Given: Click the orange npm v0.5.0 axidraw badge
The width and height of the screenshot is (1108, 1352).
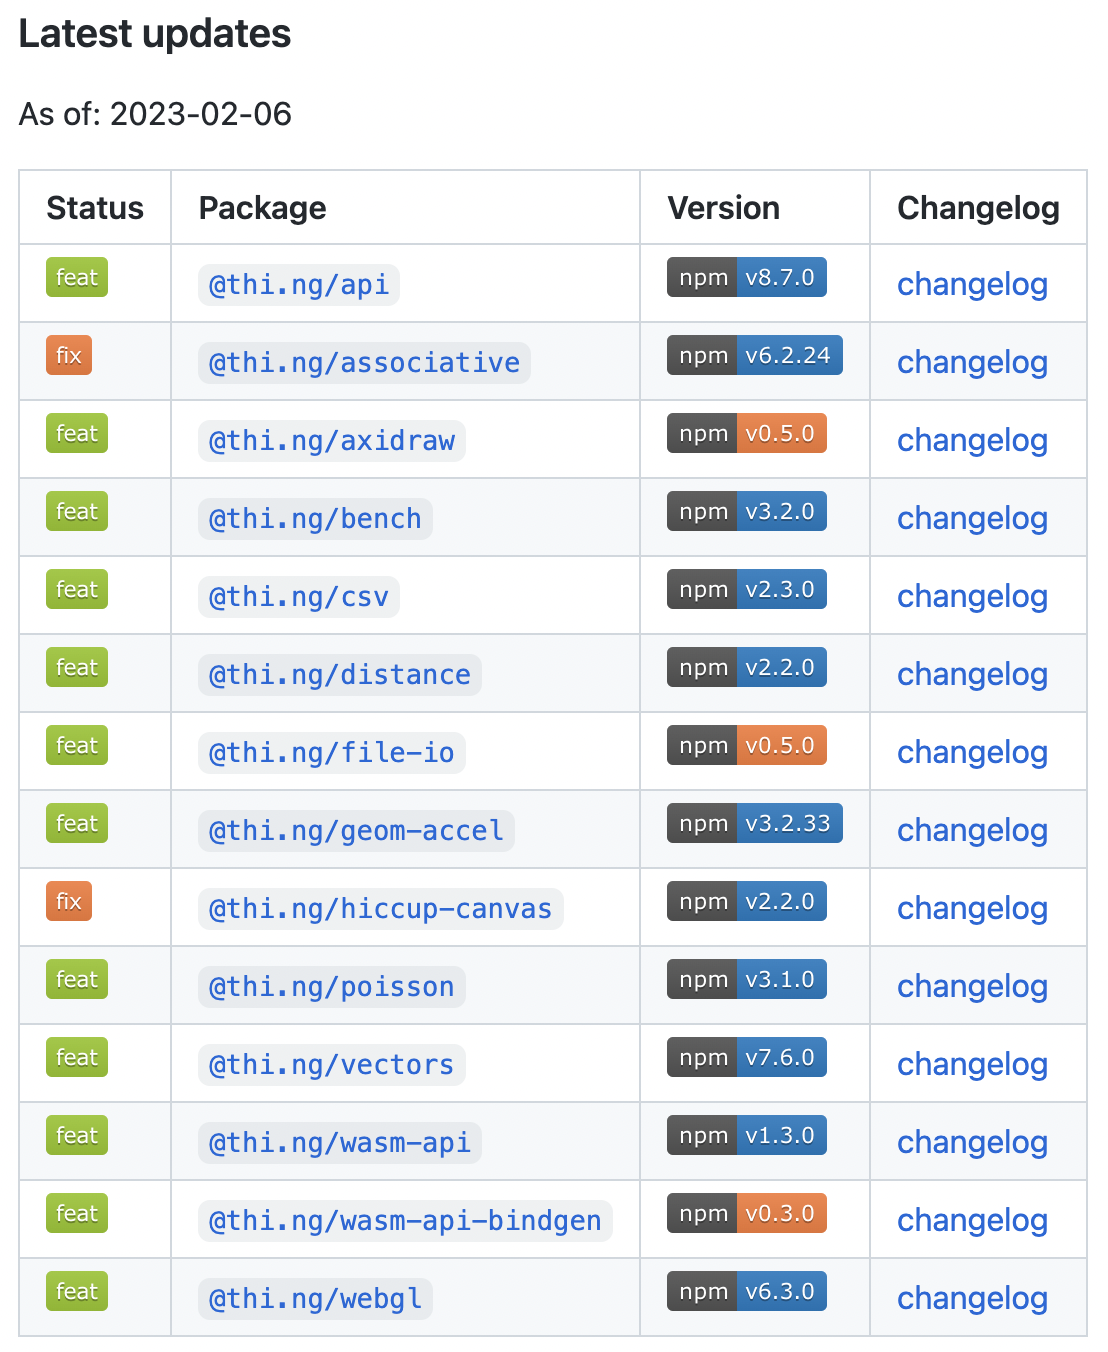Looking at the screenshot, I should tap(746, 434).
